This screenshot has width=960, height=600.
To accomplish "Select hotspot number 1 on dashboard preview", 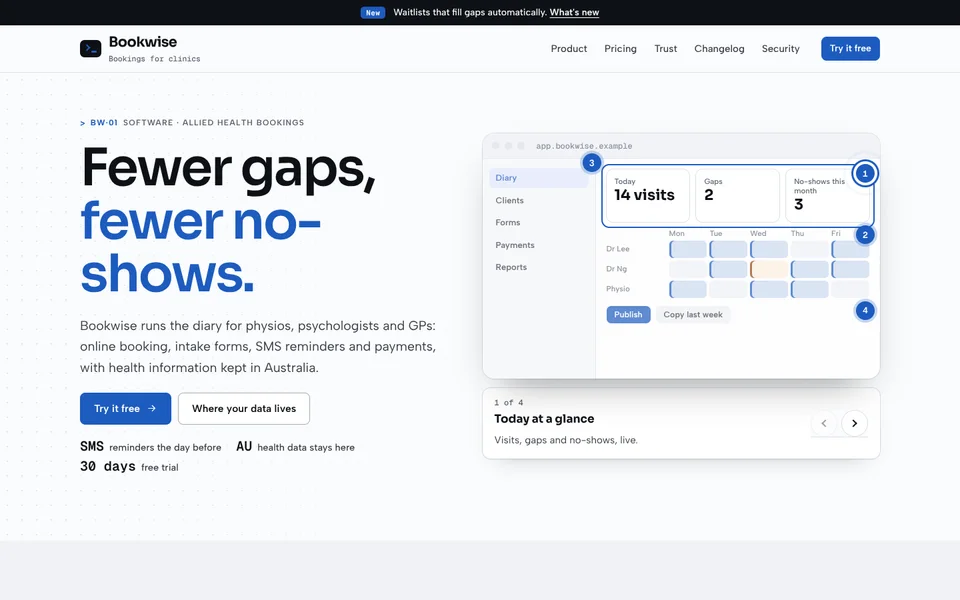I will coord(864,173).
